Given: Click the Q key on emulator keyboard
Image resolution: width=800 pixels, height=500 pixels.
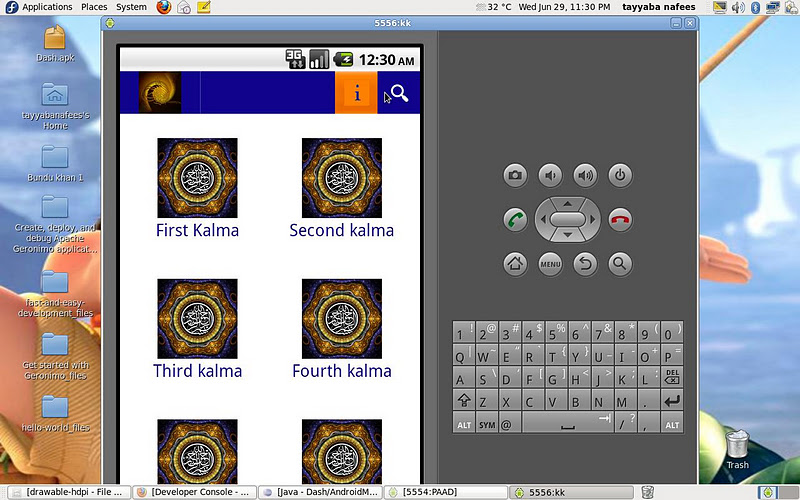Looking at the screenshot, I should coord(463,355).
